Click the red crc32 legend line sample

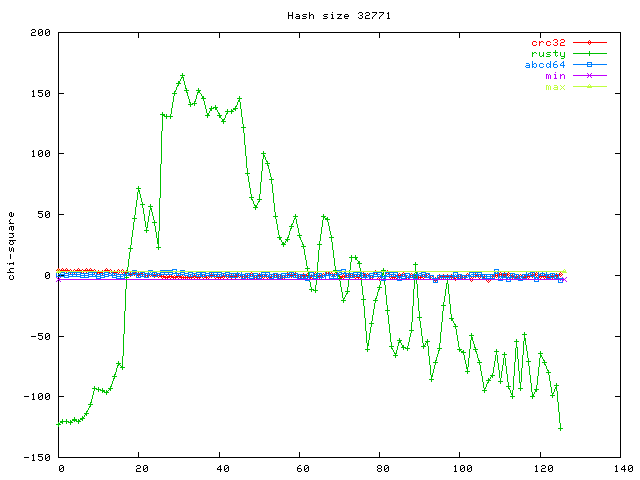click(590, 43)
